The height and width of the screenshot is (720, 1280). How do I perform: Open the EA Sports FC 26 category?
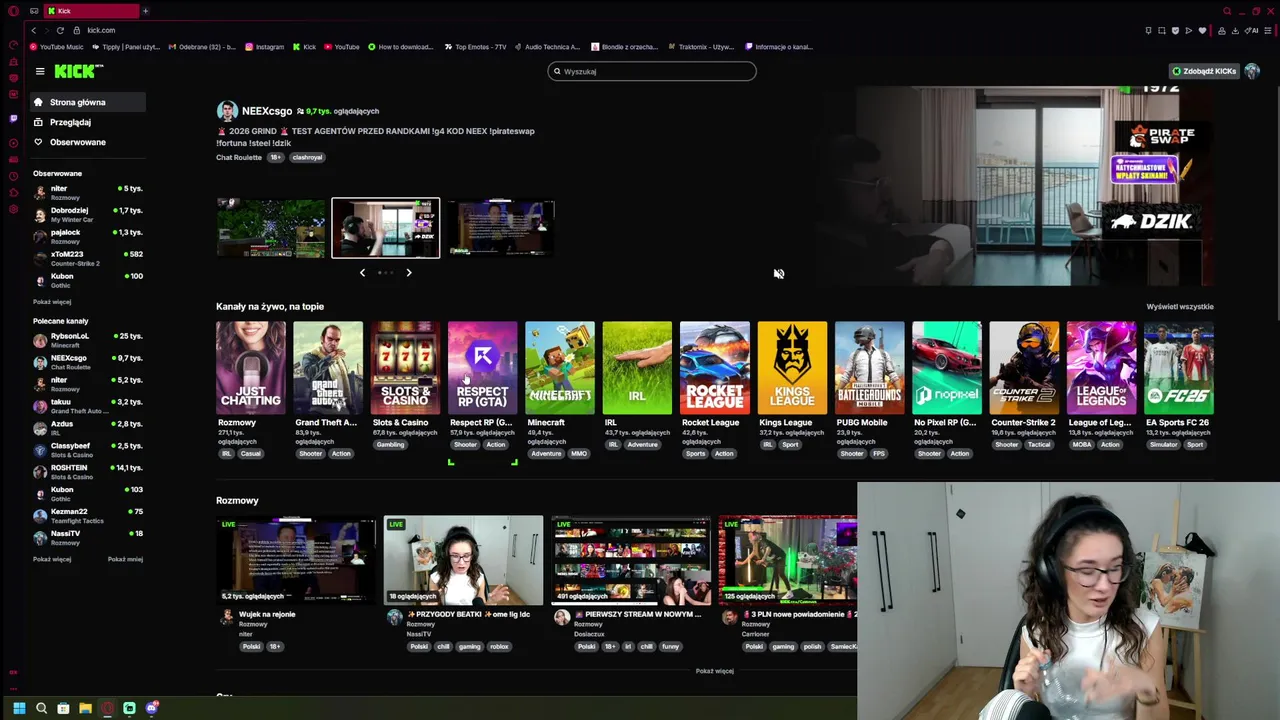click(x=1179, y=367)
